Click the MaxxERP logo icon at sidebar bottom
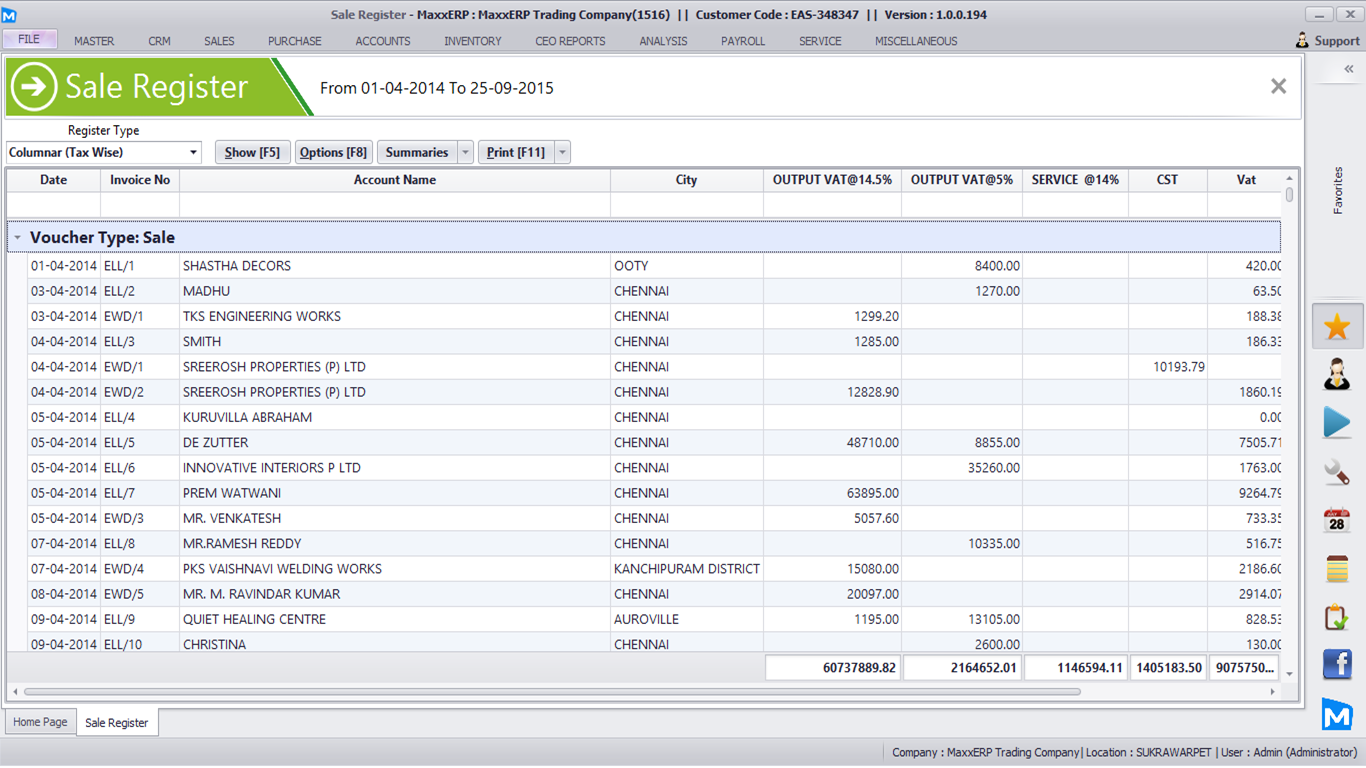 click(1337, 714)
